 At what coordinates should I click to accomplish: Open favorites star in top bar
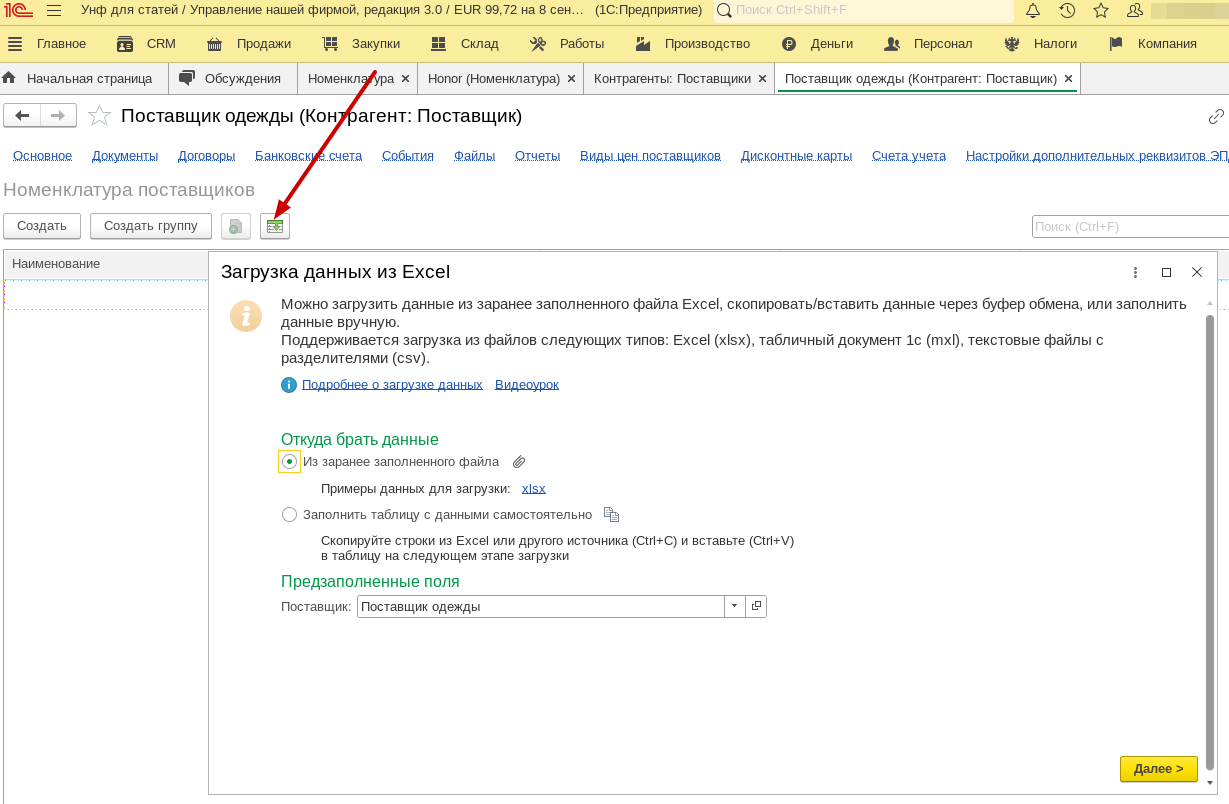tap(1101, 10)
